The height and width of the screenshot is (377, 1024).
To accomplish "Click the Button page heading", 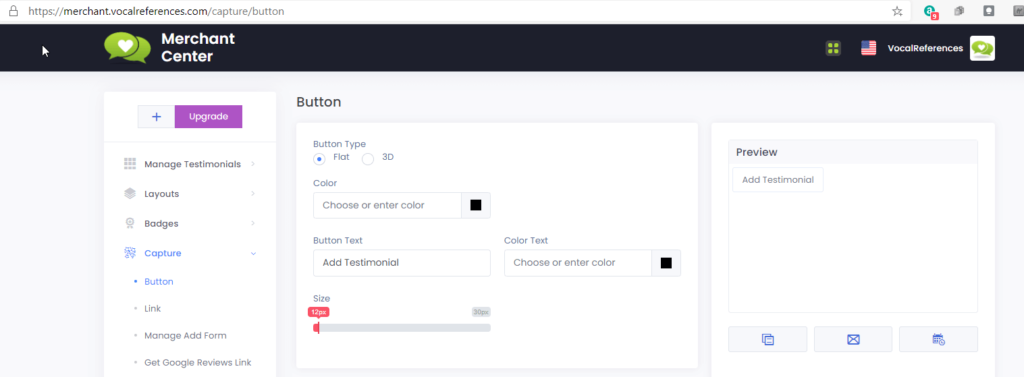I will 319,102.
